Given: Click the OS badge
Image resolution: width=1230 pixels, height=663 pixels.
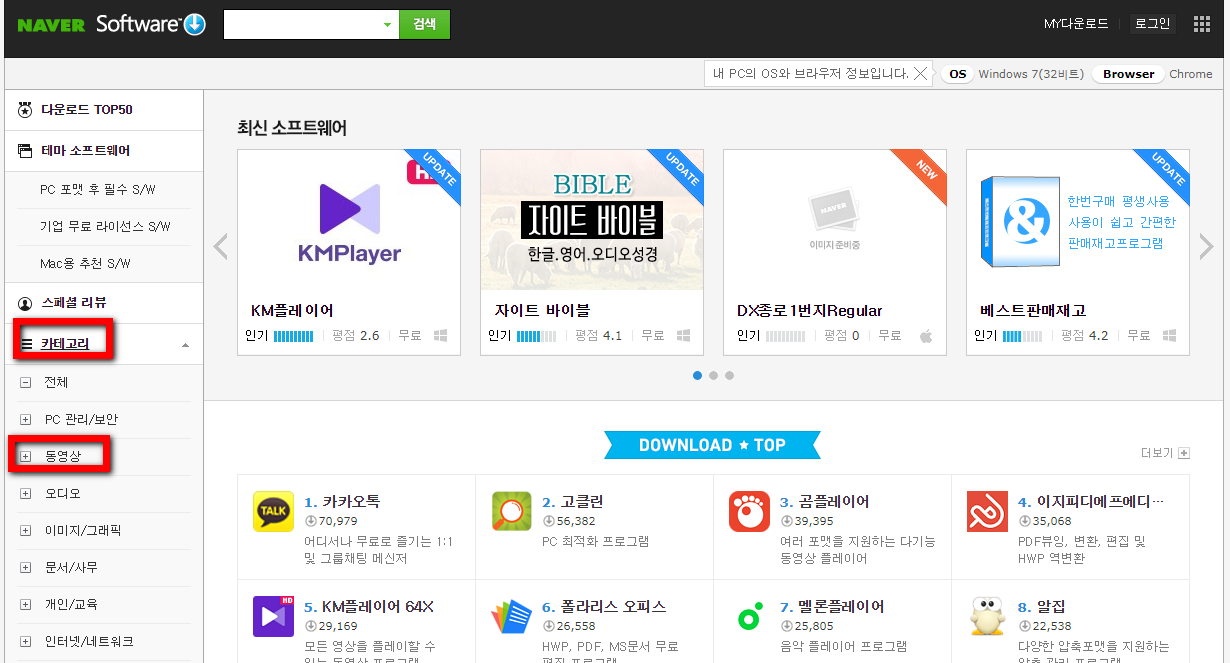Looking at the screenshot, I should [x=958, y=74].
